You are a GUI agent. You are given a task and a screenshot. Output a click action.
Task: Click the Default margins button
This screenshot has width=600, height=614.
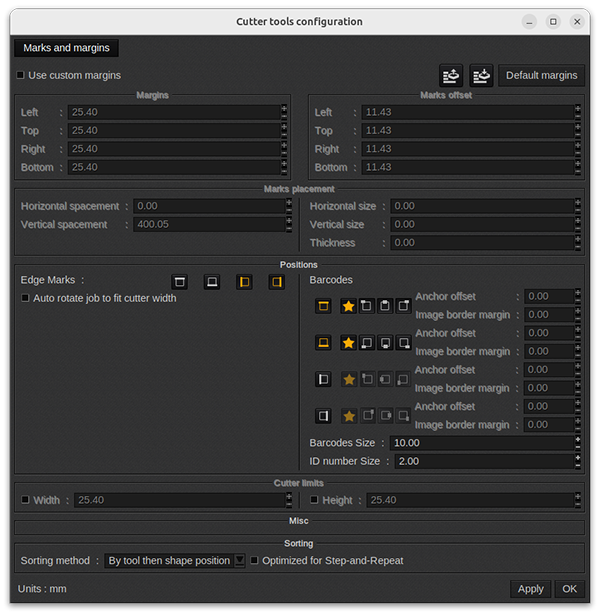(541, 75)
